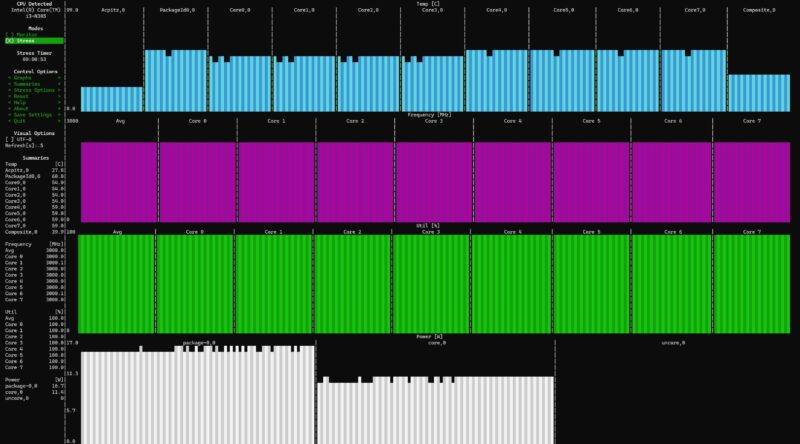Image resolution: width=800 pixels, height=444 pixels.
Task: Click the package-0,0 row in Power summary
Action: [34, 386]
